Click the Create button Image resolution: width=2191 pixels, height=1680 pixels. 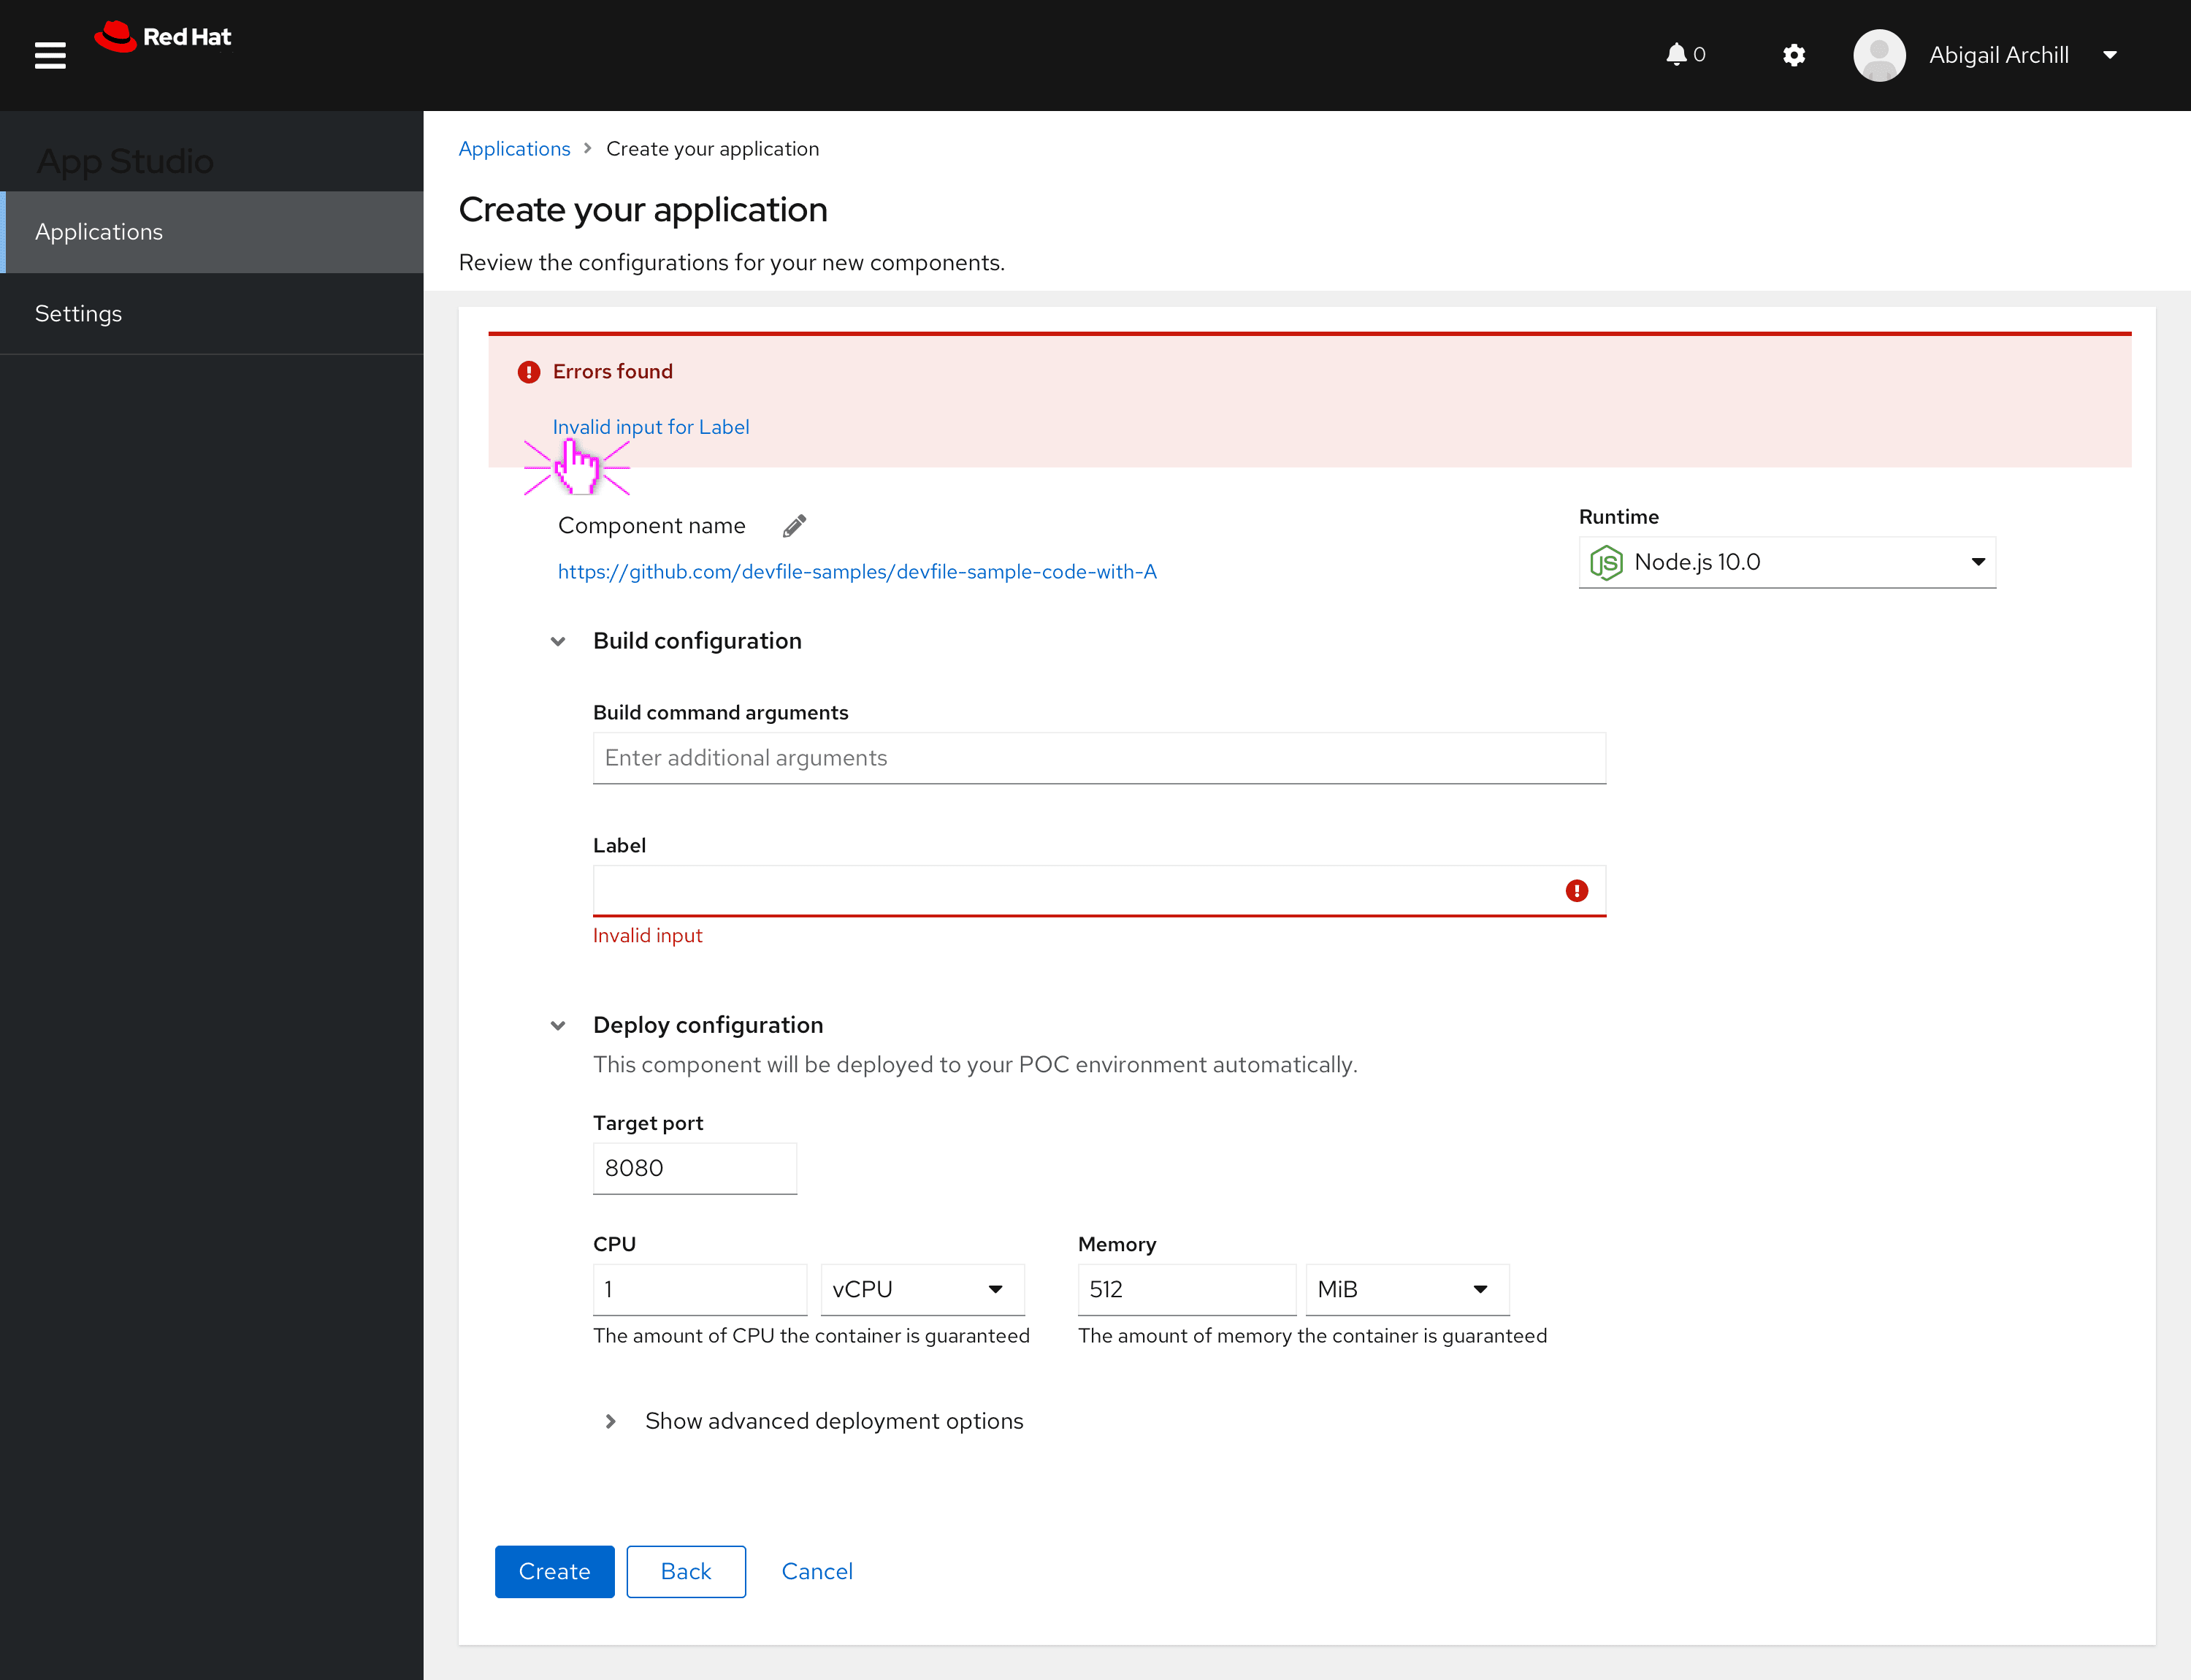(x=552, y=1570)
